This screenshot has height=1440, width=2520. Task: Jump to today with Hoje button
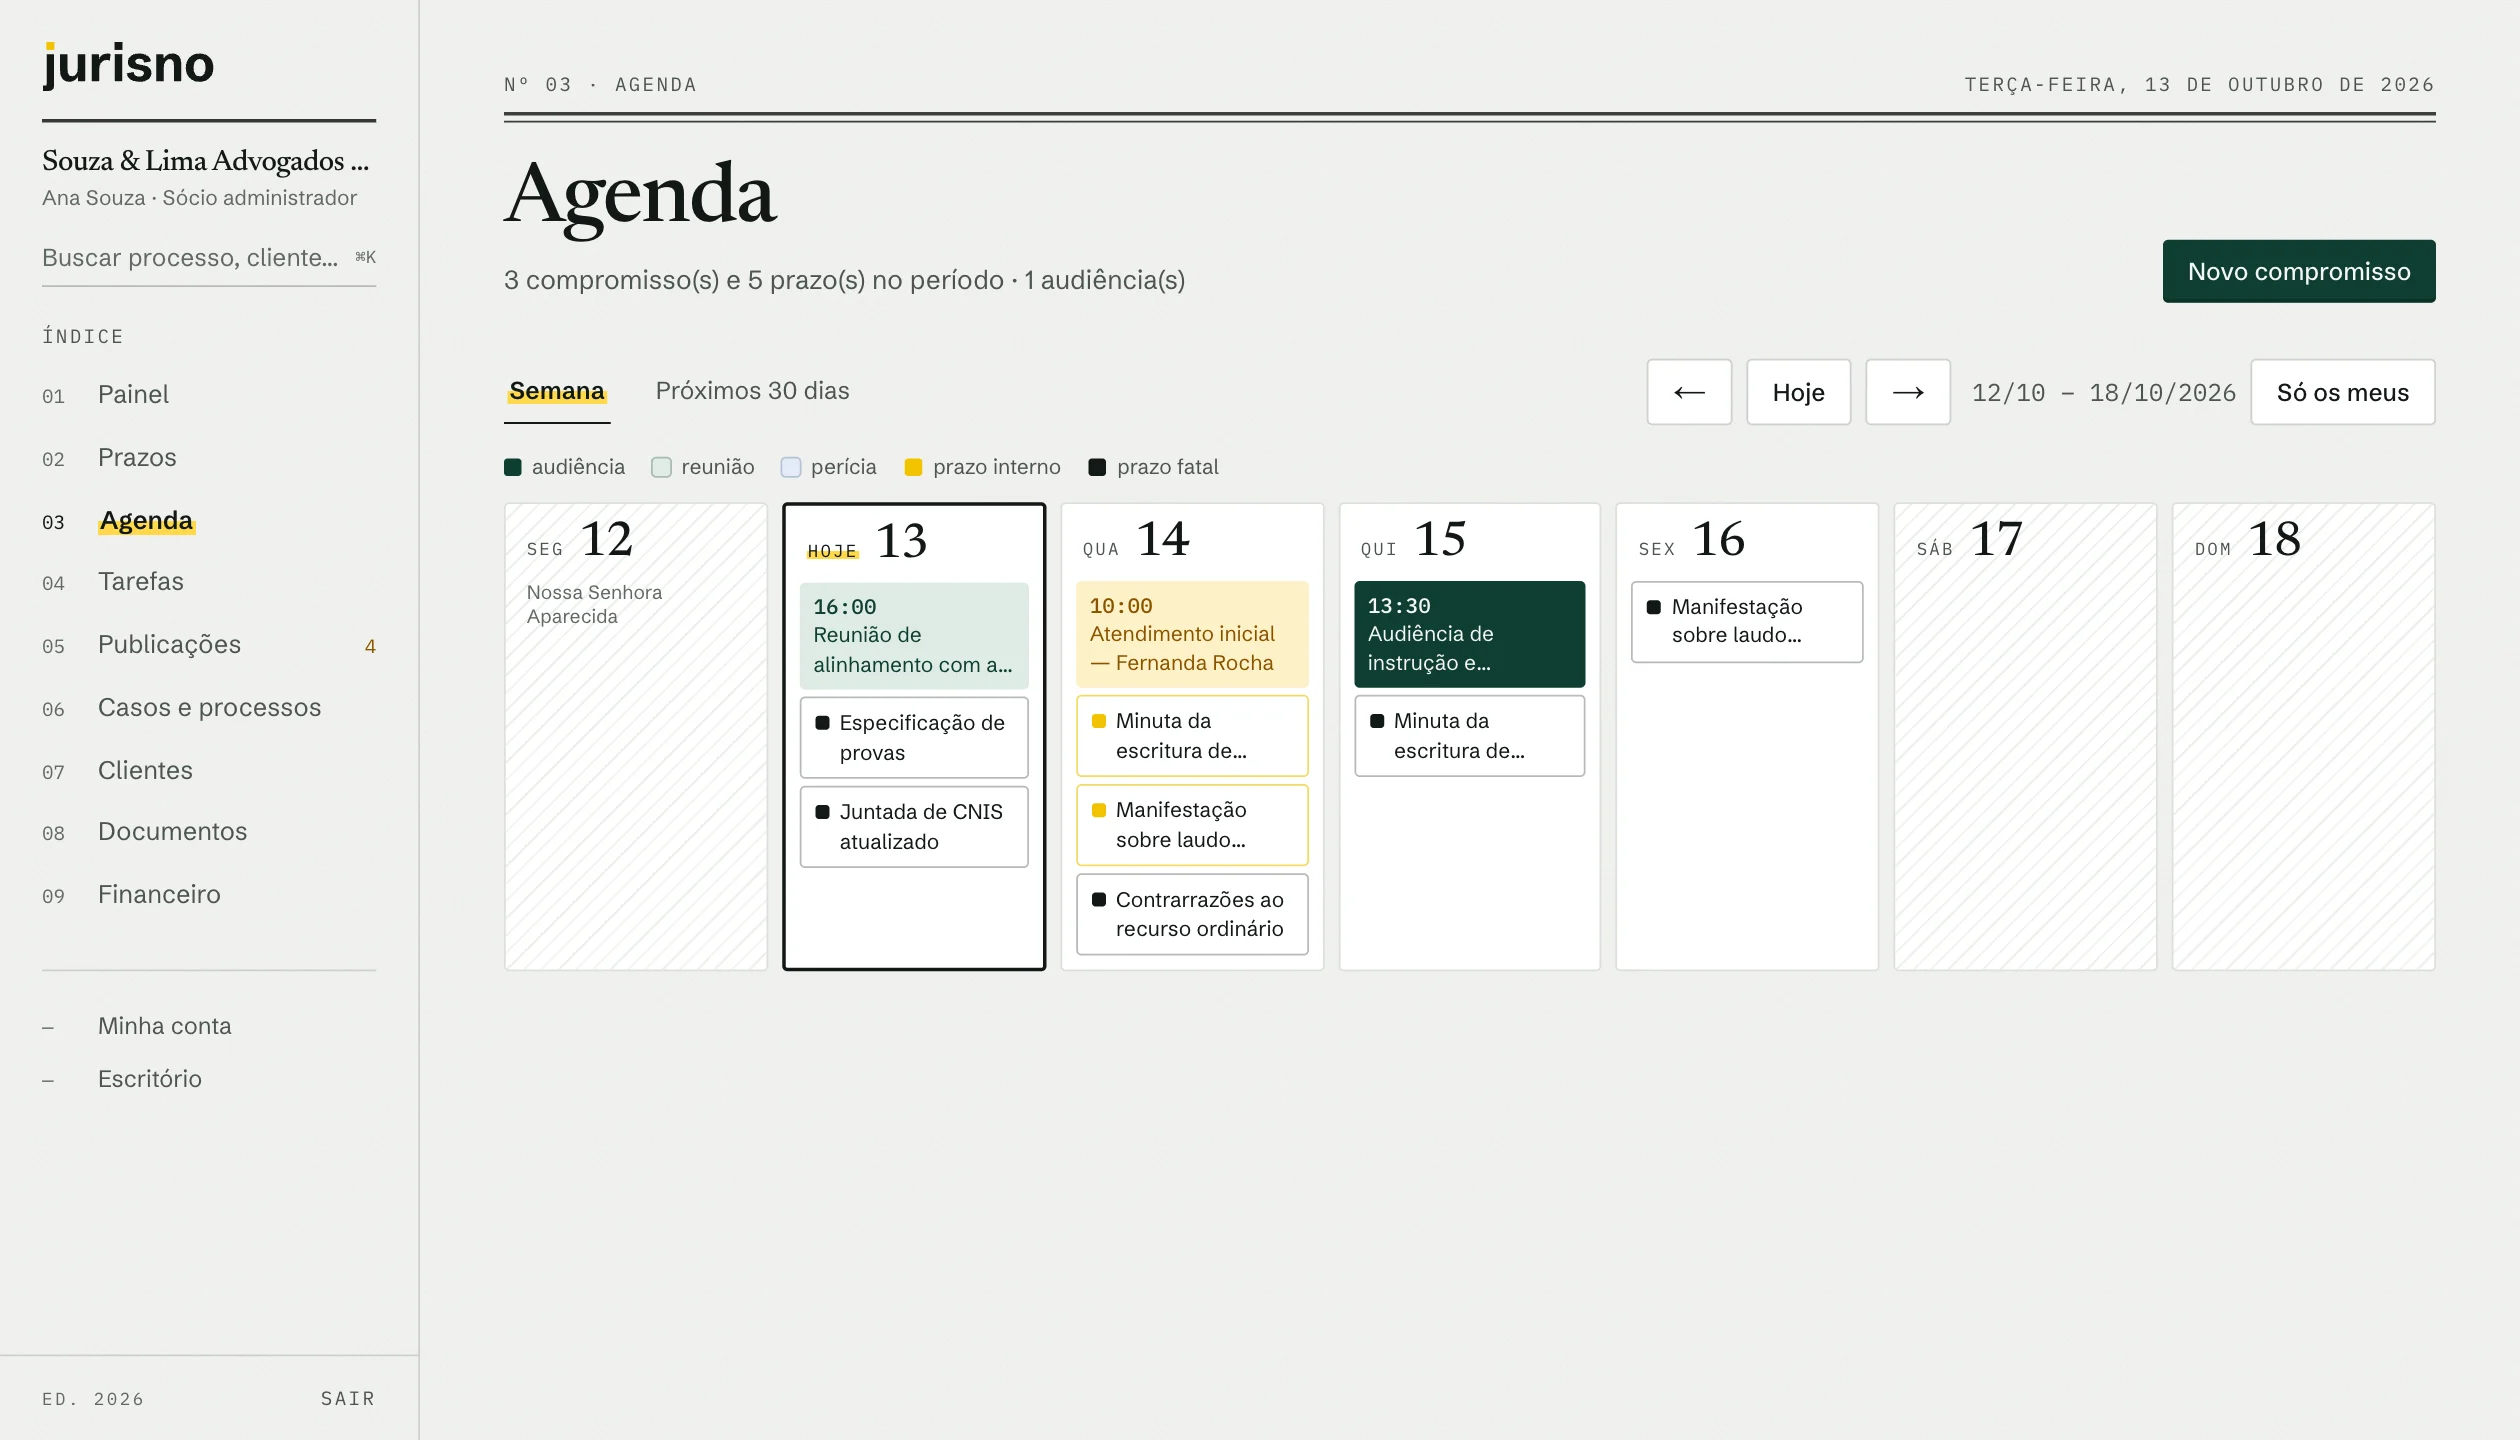[1798, 392]
